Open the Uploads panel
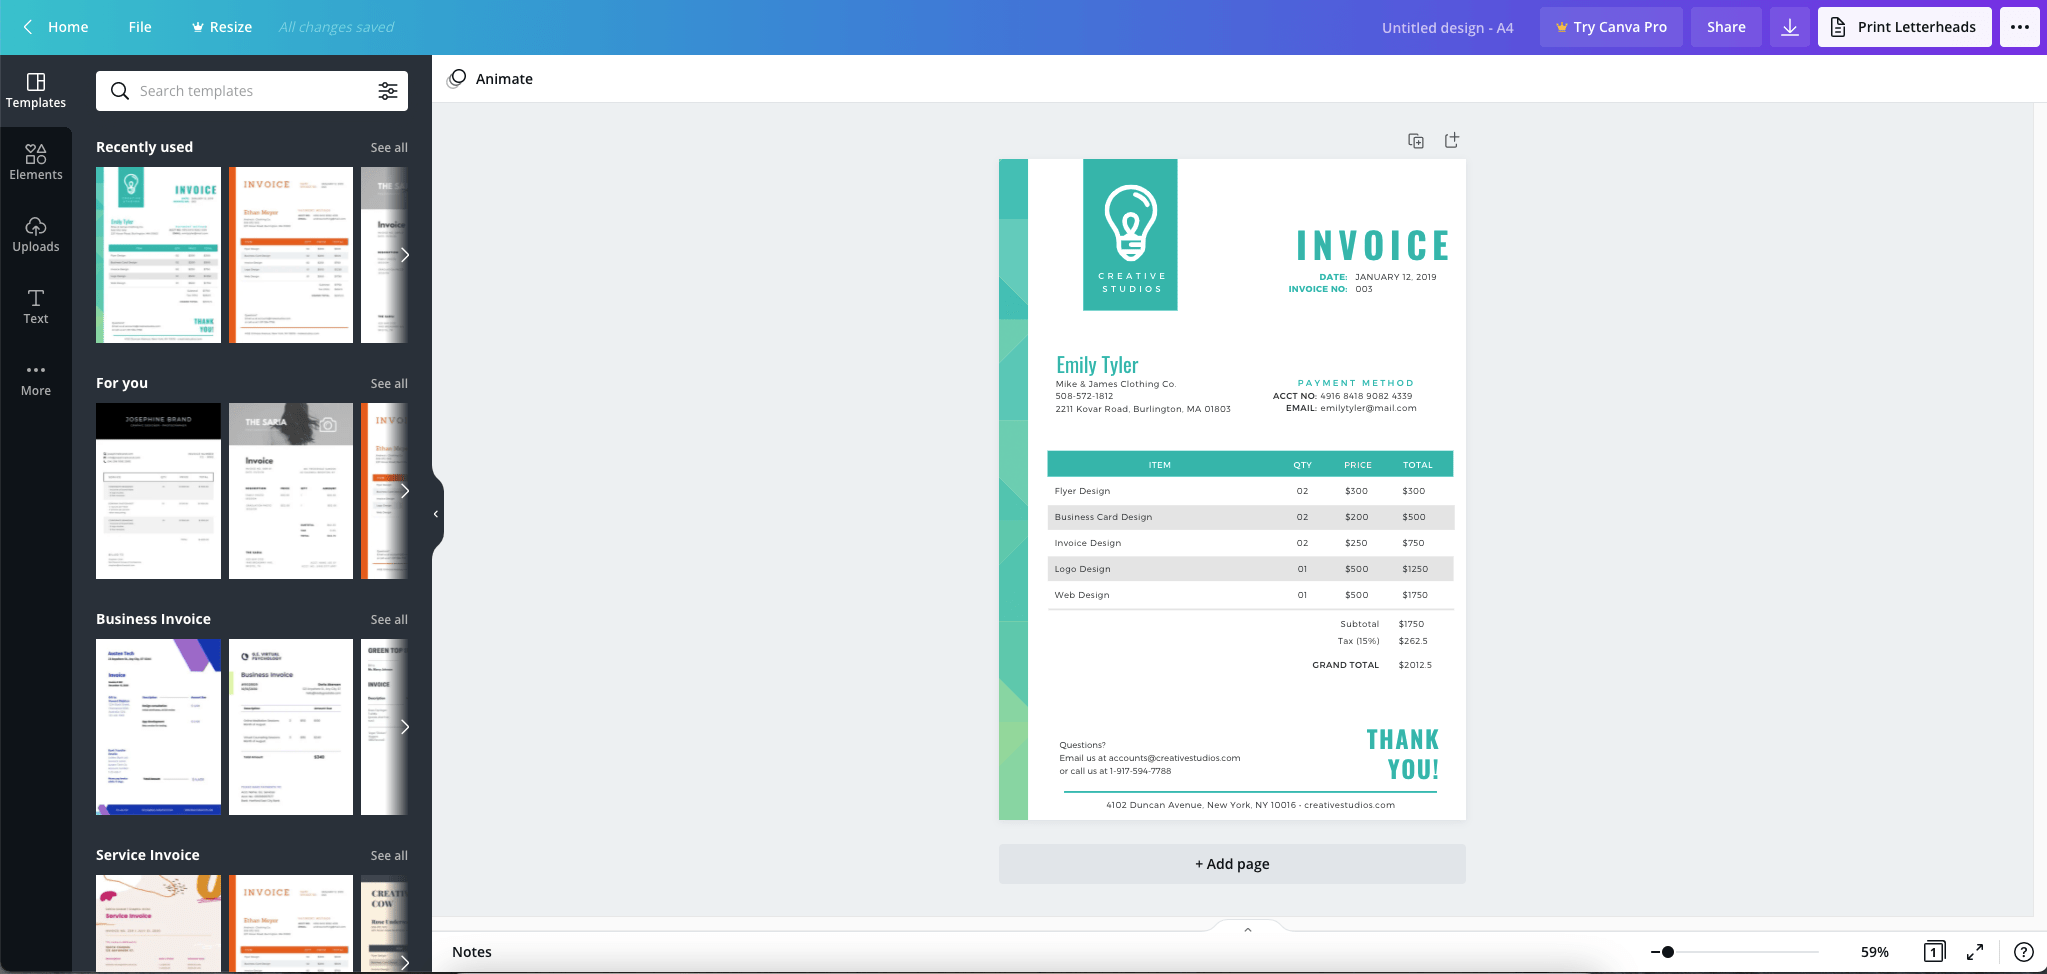2047x974 pixels. (36, 233)
